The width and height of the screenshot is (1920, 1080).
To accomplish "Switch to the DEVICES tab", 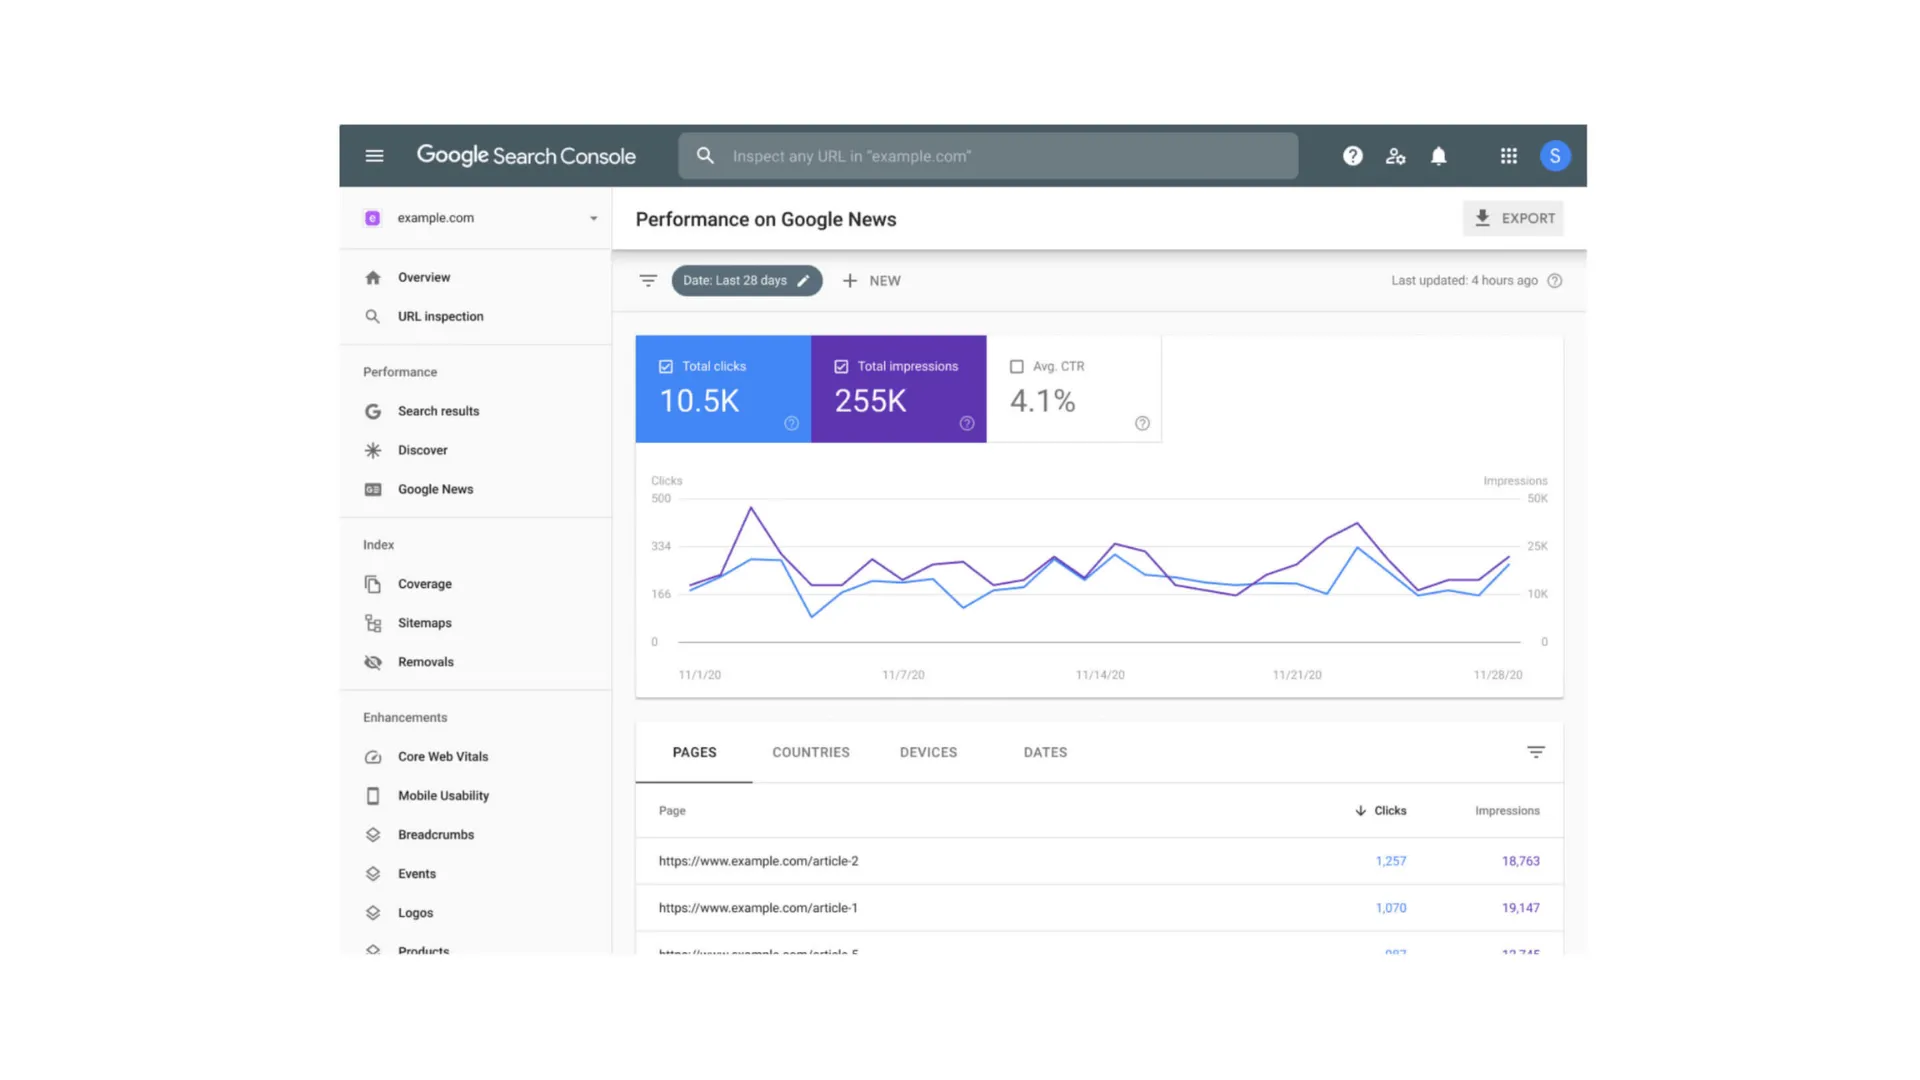I will coord(928,753).
